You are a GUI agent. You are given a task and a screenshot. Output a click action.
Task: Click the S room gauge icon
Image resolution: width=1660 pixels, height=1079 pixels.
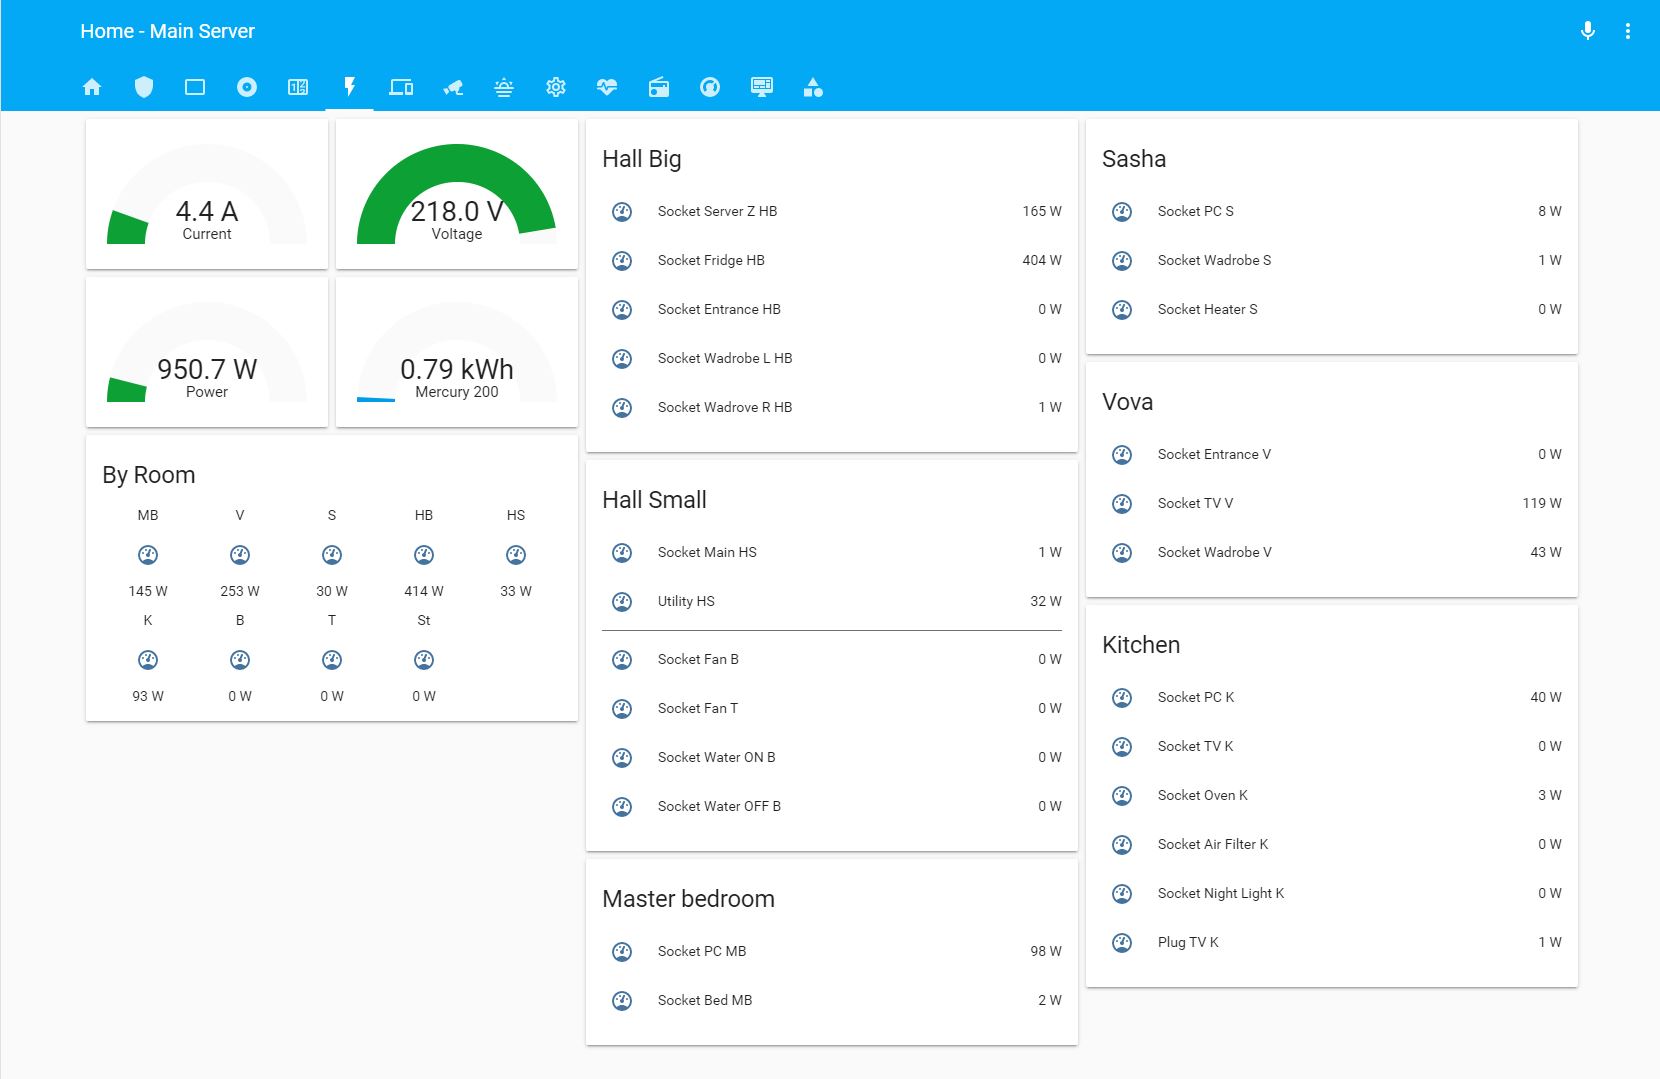(x=332, y=555)
